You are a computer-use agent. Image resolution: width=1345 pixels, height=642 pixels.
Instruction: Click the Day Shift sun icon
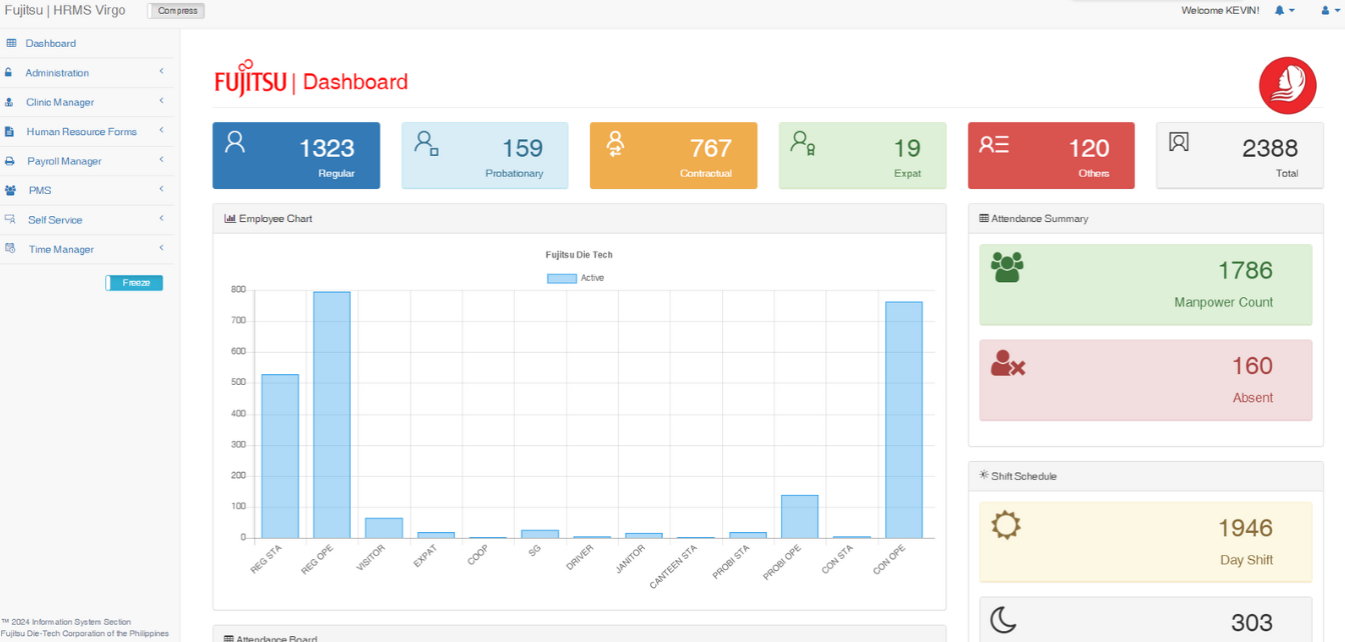[x=1006, y=524]
